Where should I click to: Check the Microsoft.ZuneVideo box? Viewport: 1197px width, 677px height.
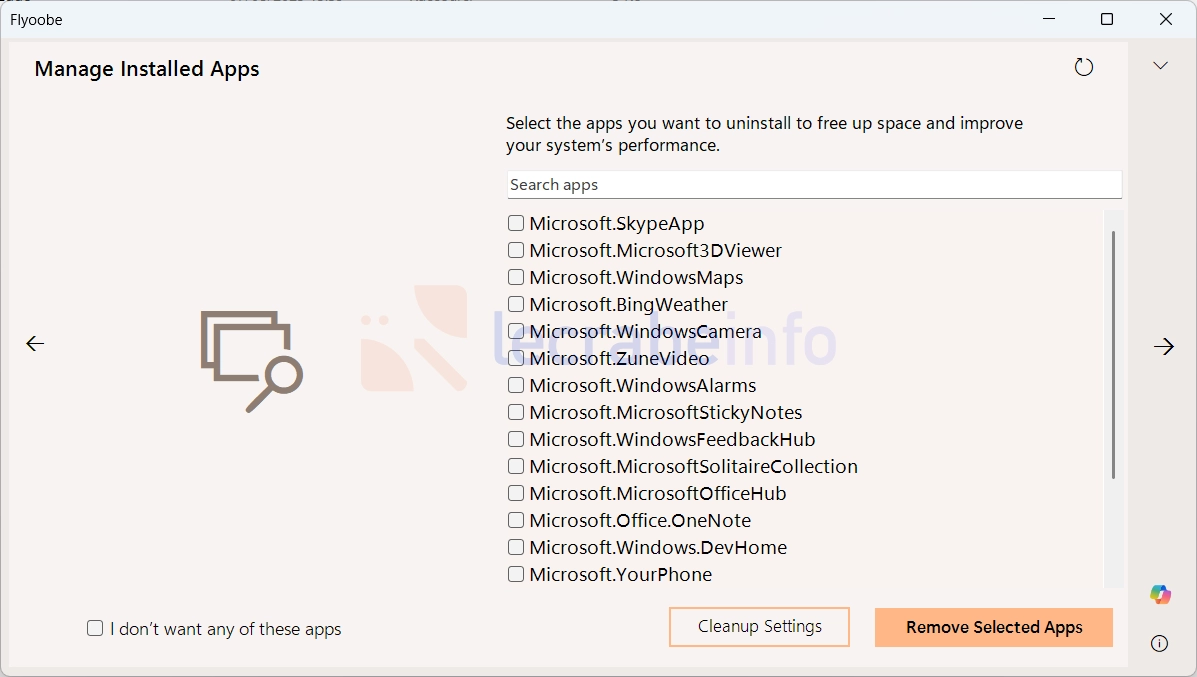point(516,358)
